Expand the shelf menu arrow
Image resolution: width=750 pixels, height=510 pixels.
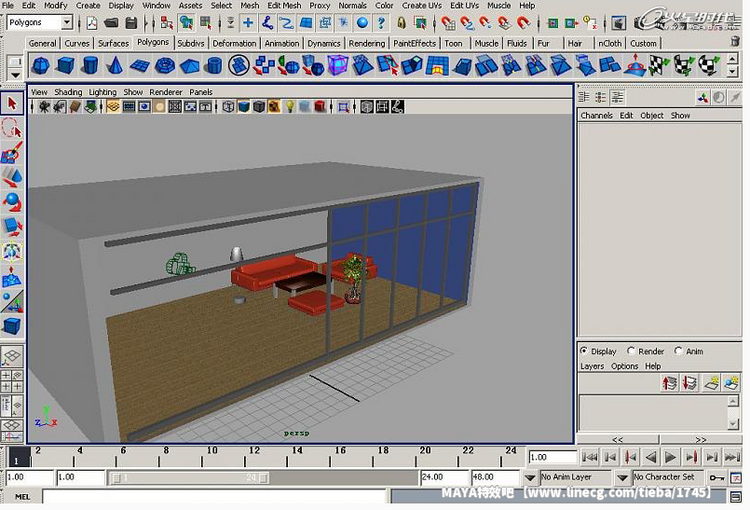pyautogui.click(x=15, y=75)
